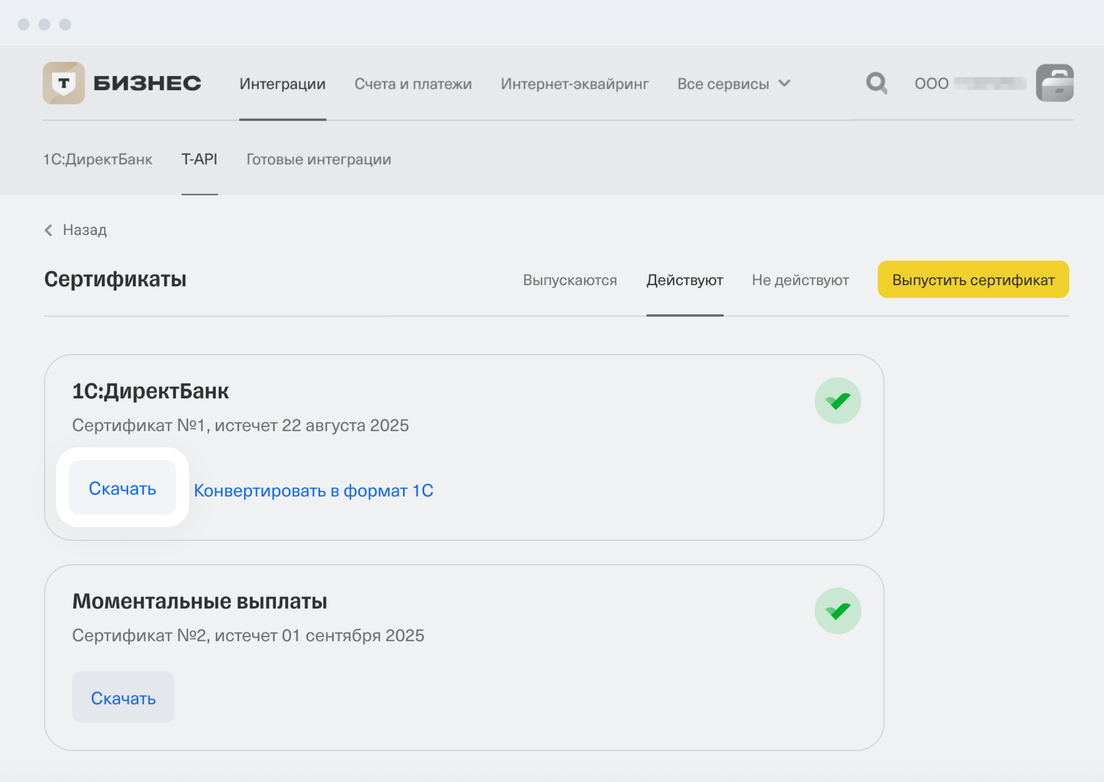Show certificates in Выпускаются tab
The width and height of the screenshot is (1104, 782).
pos(570,280)
